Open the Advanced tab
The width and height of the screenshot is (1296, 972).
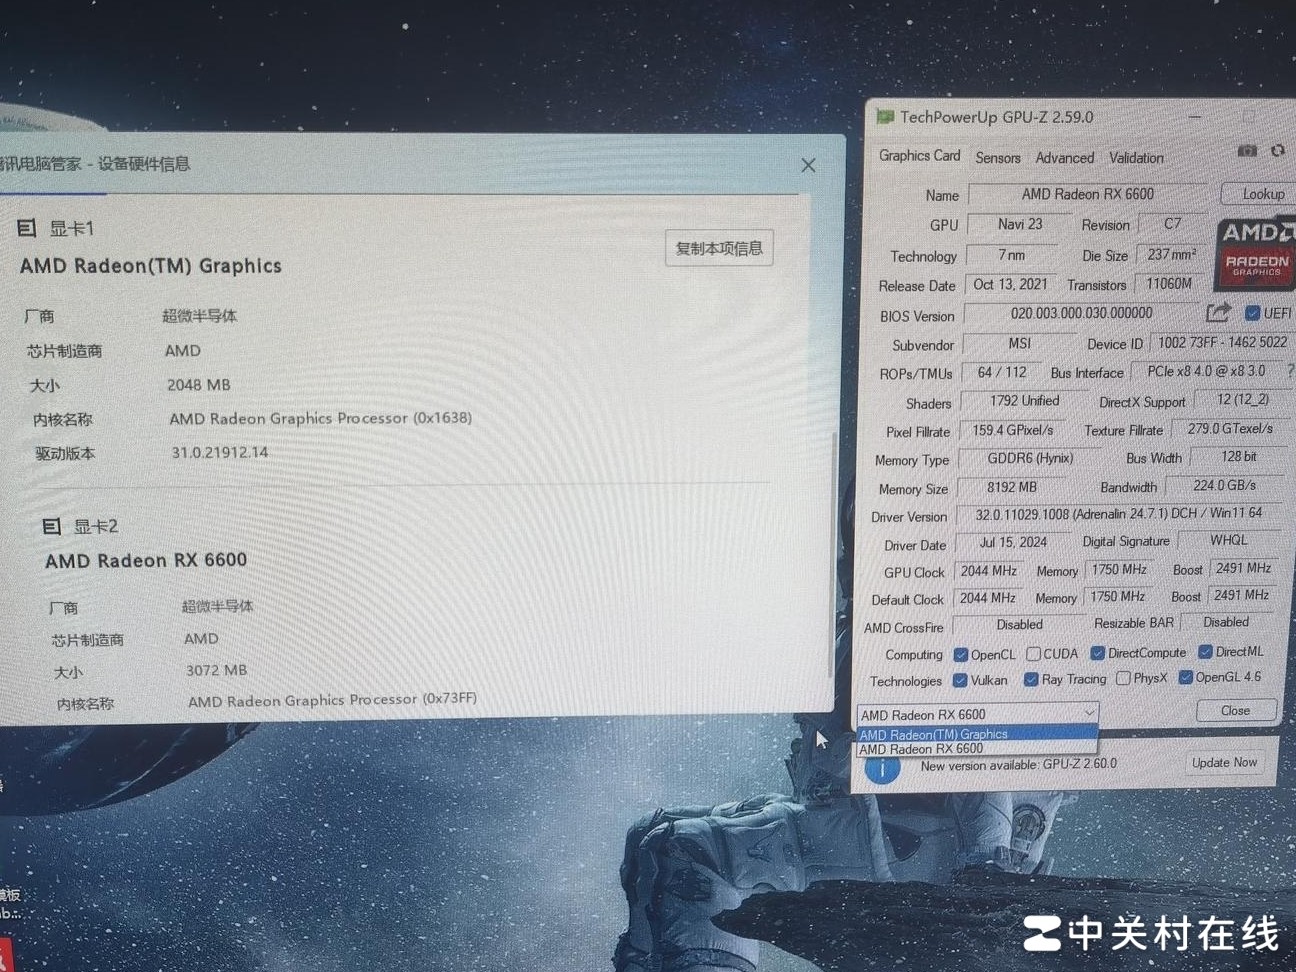(x=1064, y=158)
